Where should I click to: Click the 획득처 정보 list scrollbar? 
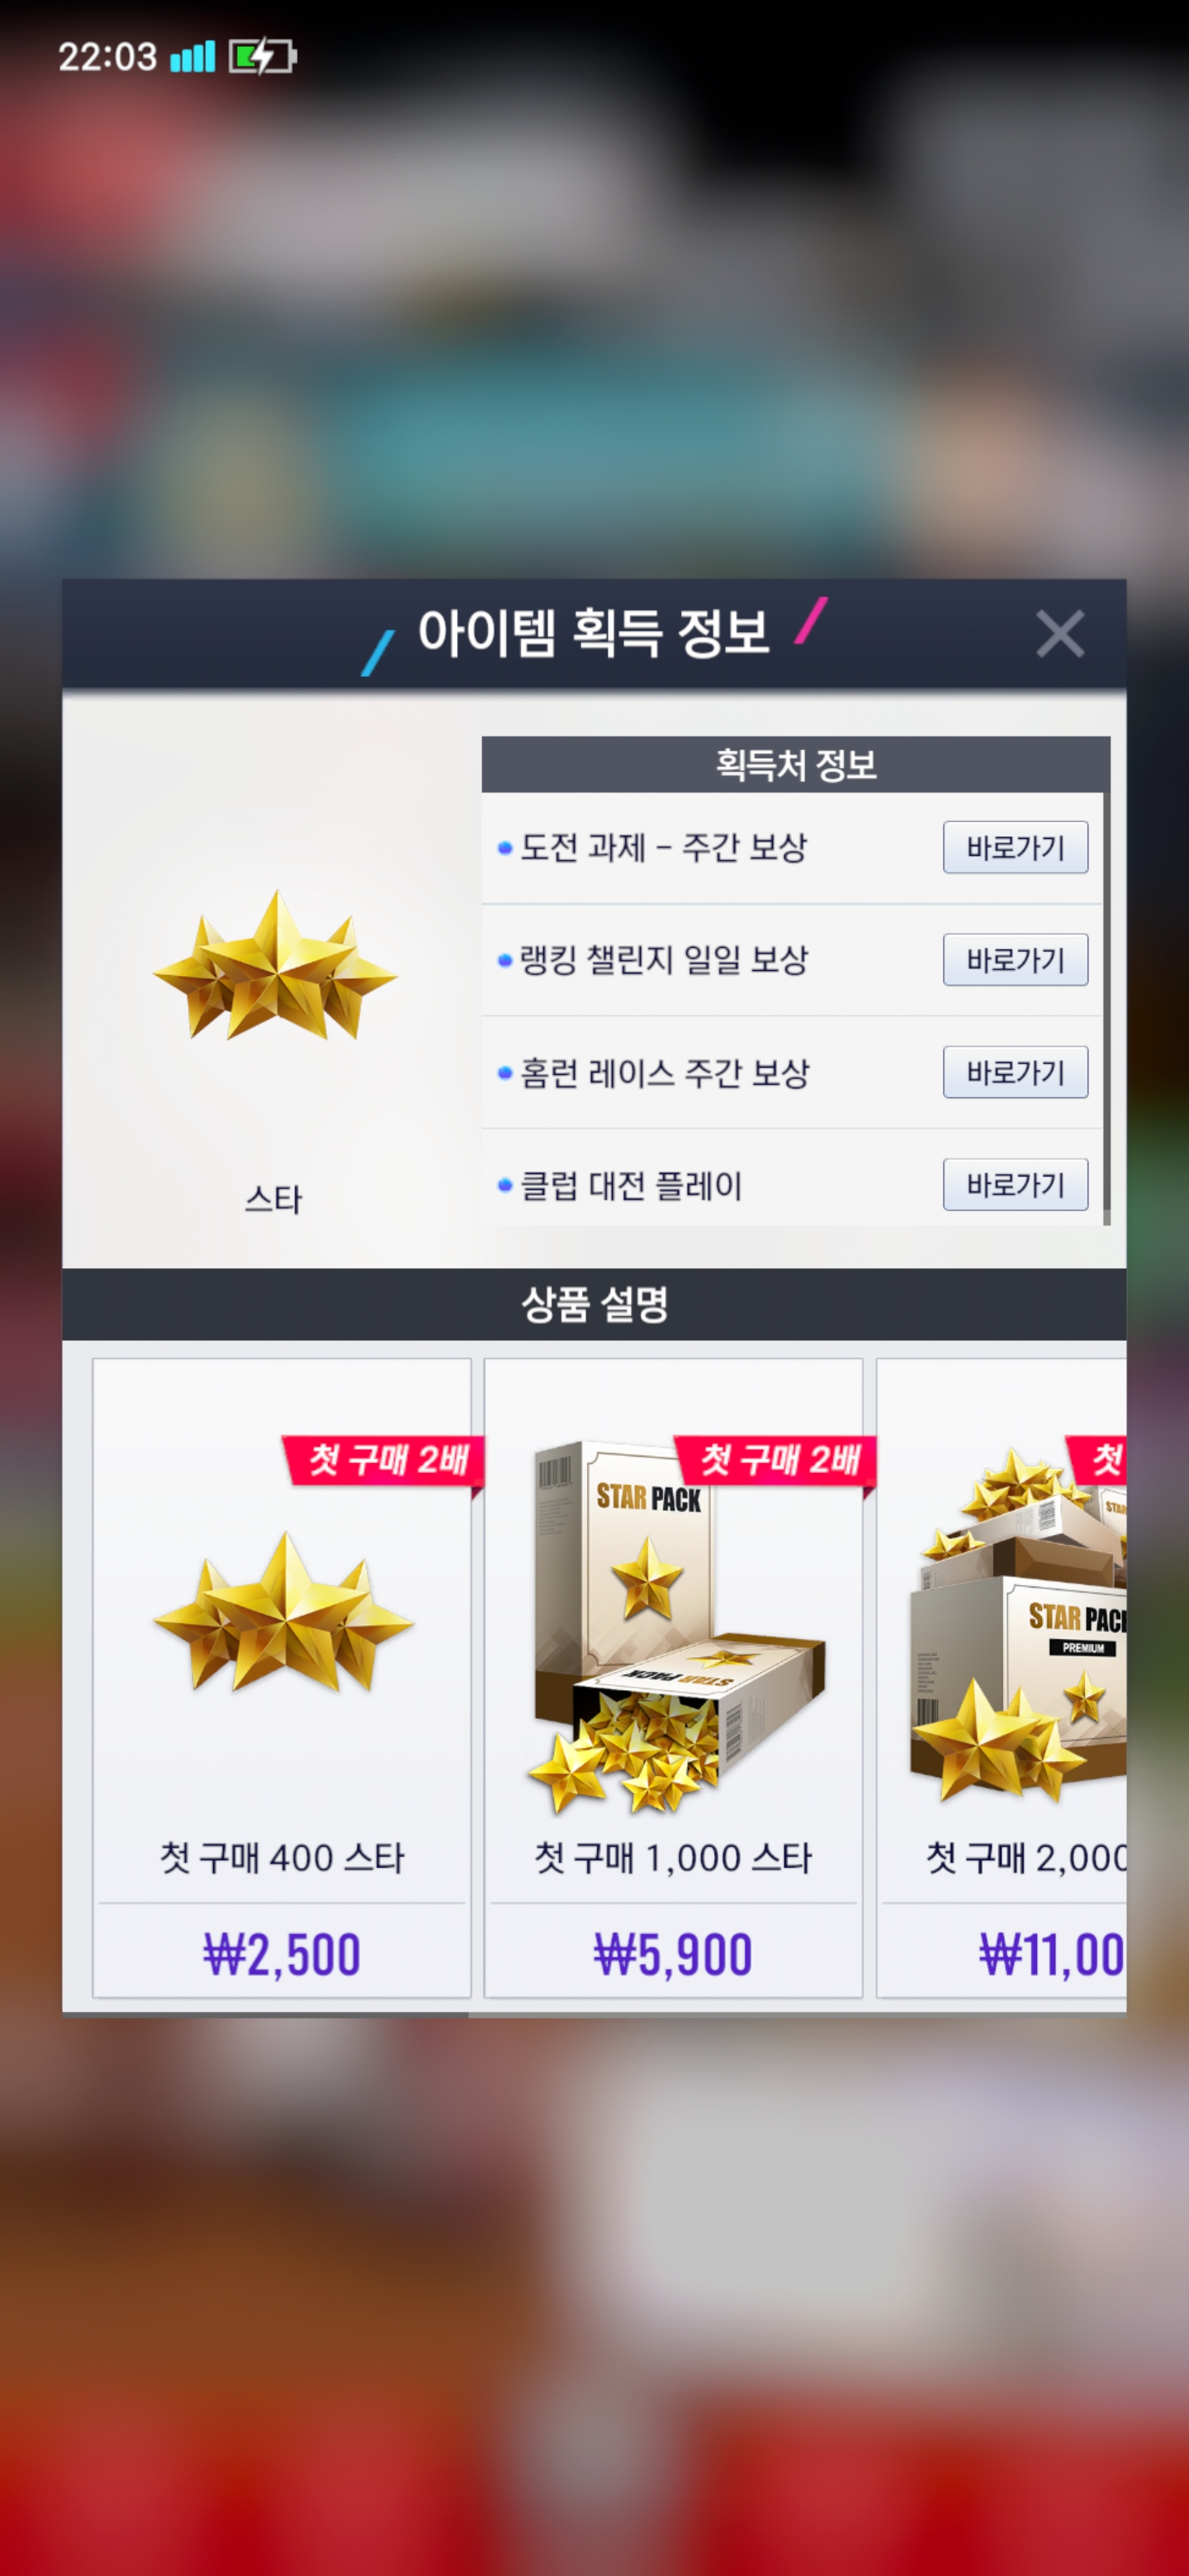(1106, 1008)
